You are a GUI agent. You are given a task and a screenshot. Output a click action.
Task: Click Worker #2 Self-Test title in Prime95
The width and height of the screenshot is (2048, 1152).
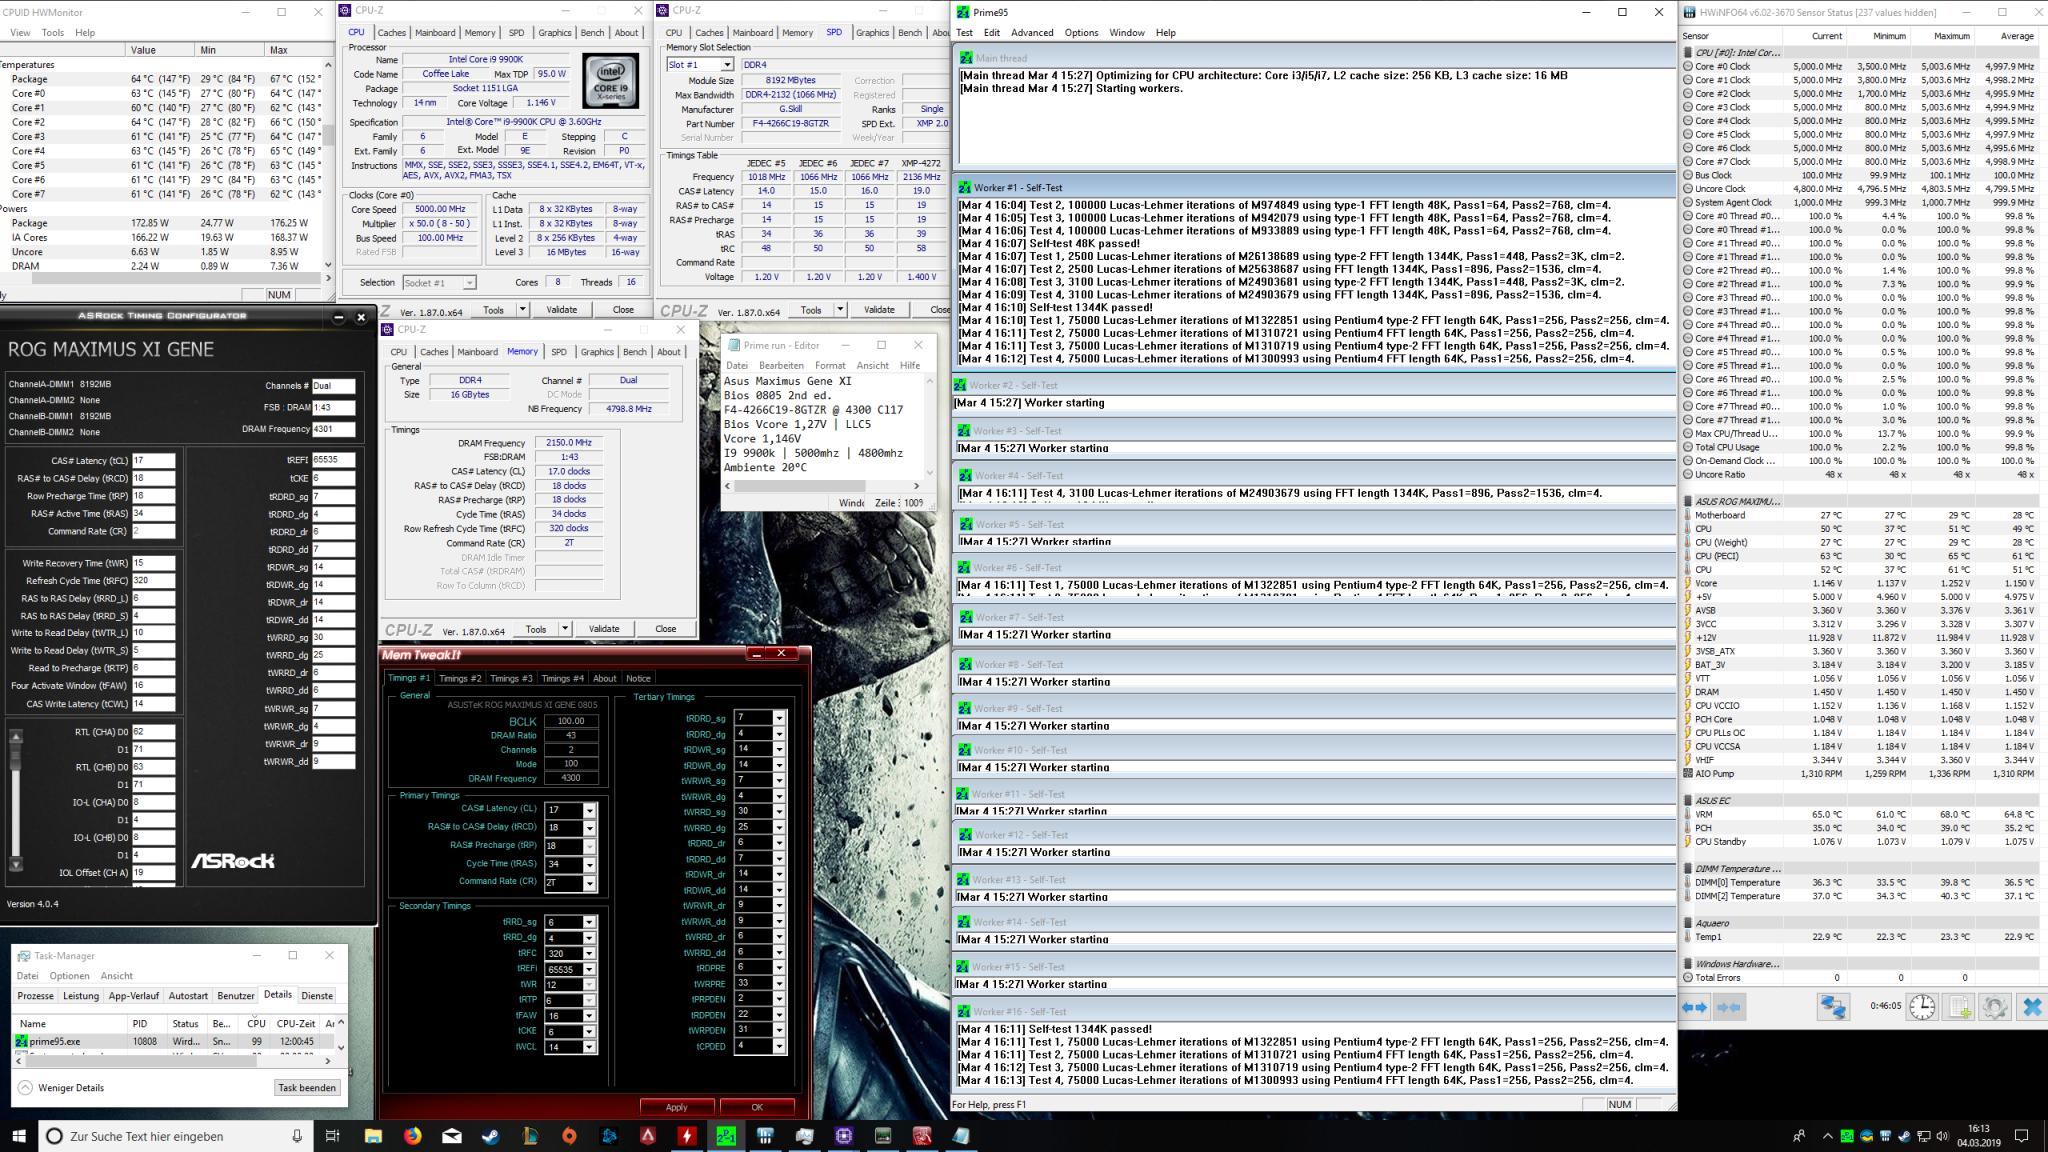point(1013,385)
